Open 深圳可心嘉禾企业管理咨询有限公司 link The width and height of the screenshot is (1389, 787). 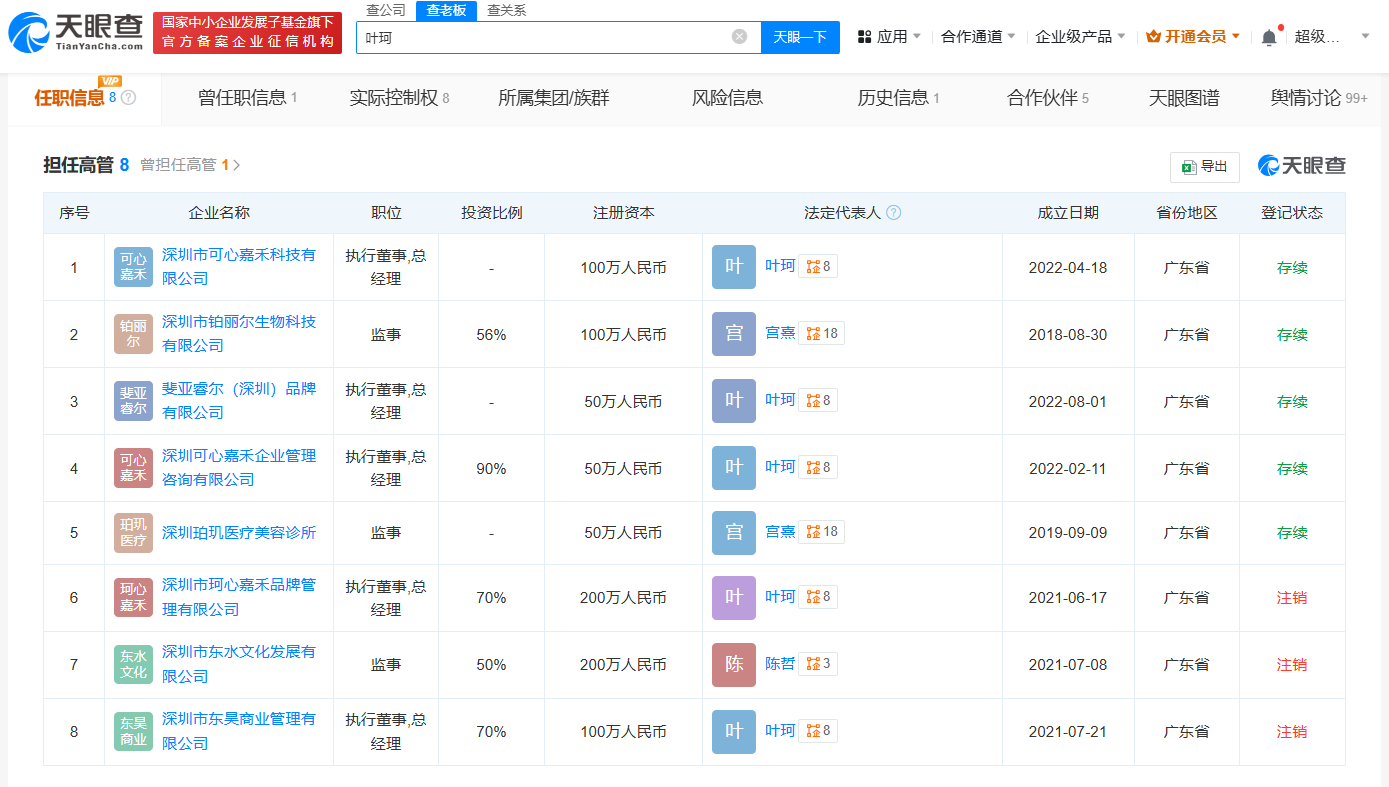click(239, 468)
